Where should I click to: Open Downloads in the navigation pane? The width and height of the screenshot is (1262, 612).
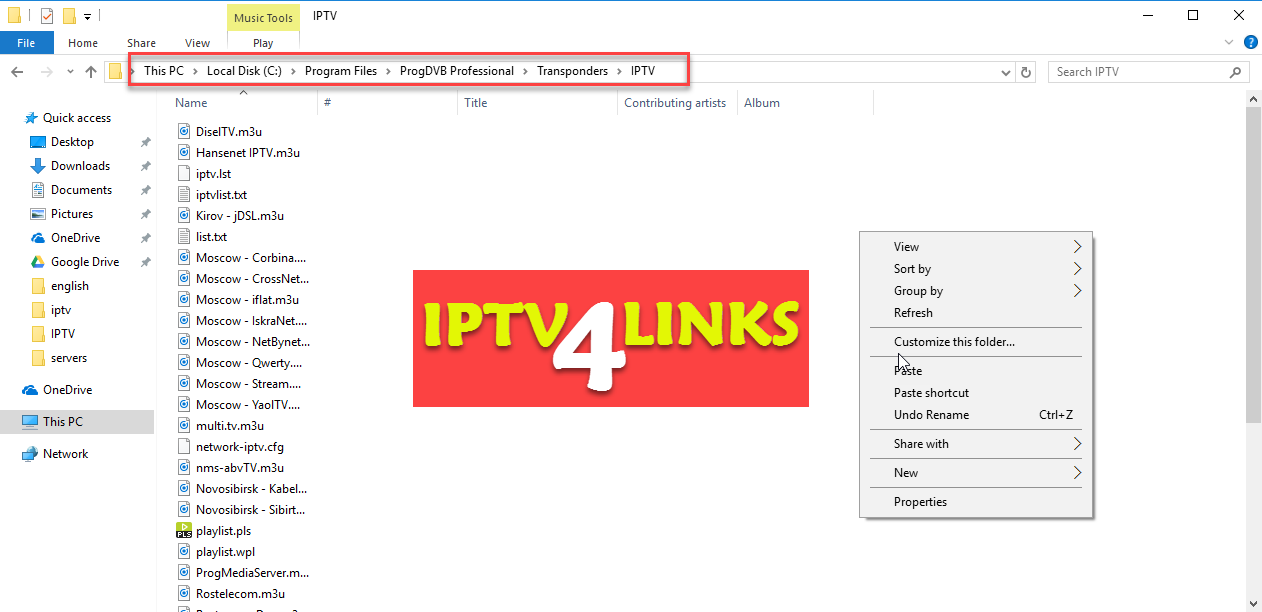coord(80,166)
